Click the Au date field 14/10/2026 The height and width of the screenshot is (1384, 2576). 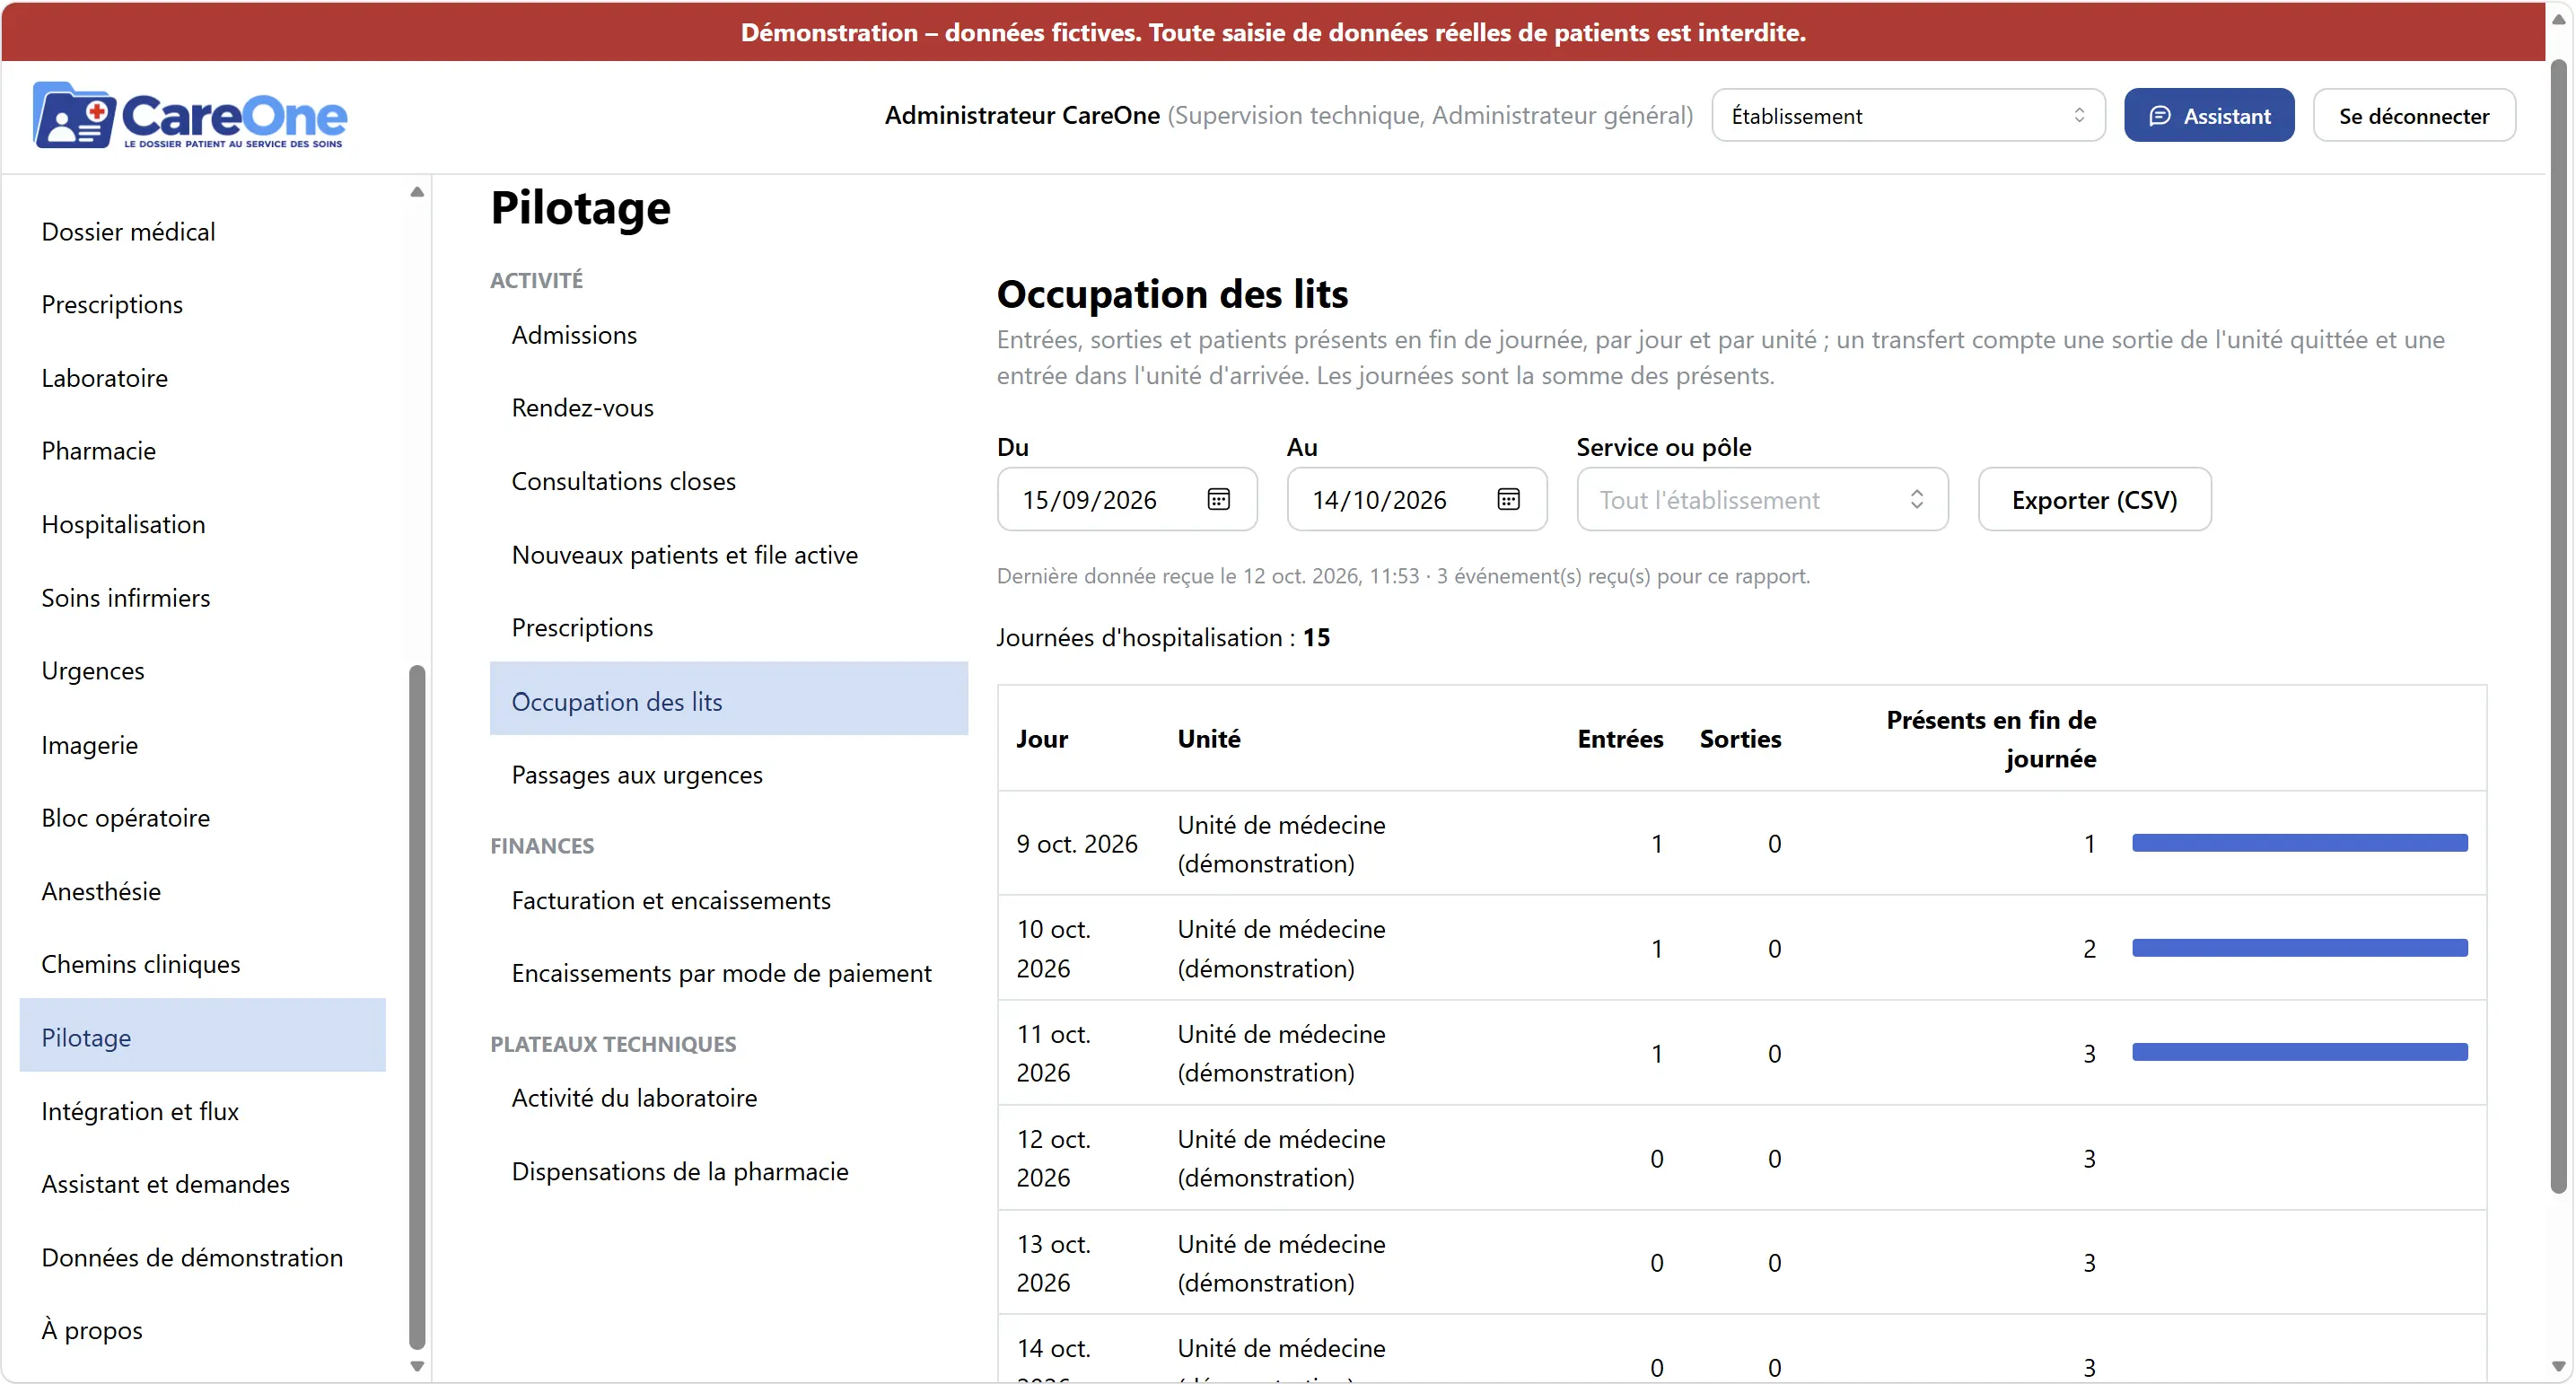1416,499
